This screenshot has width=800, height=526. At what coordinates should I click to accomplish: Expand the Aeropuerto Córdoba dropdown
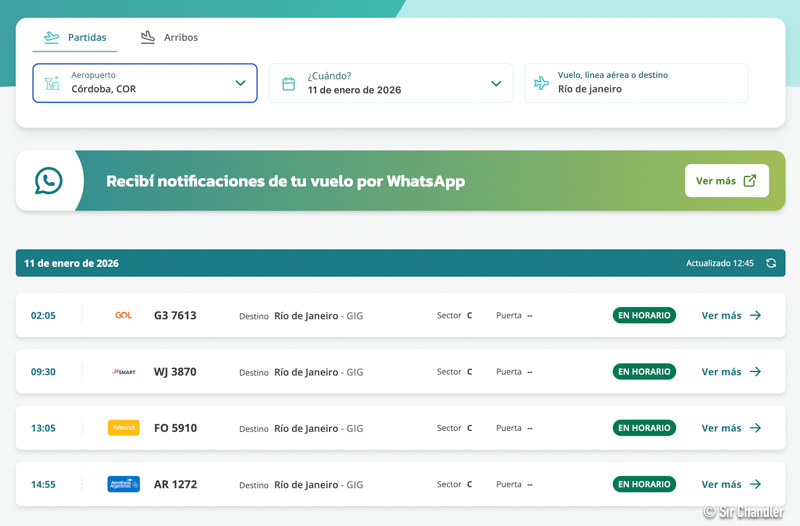click(240, 84)
